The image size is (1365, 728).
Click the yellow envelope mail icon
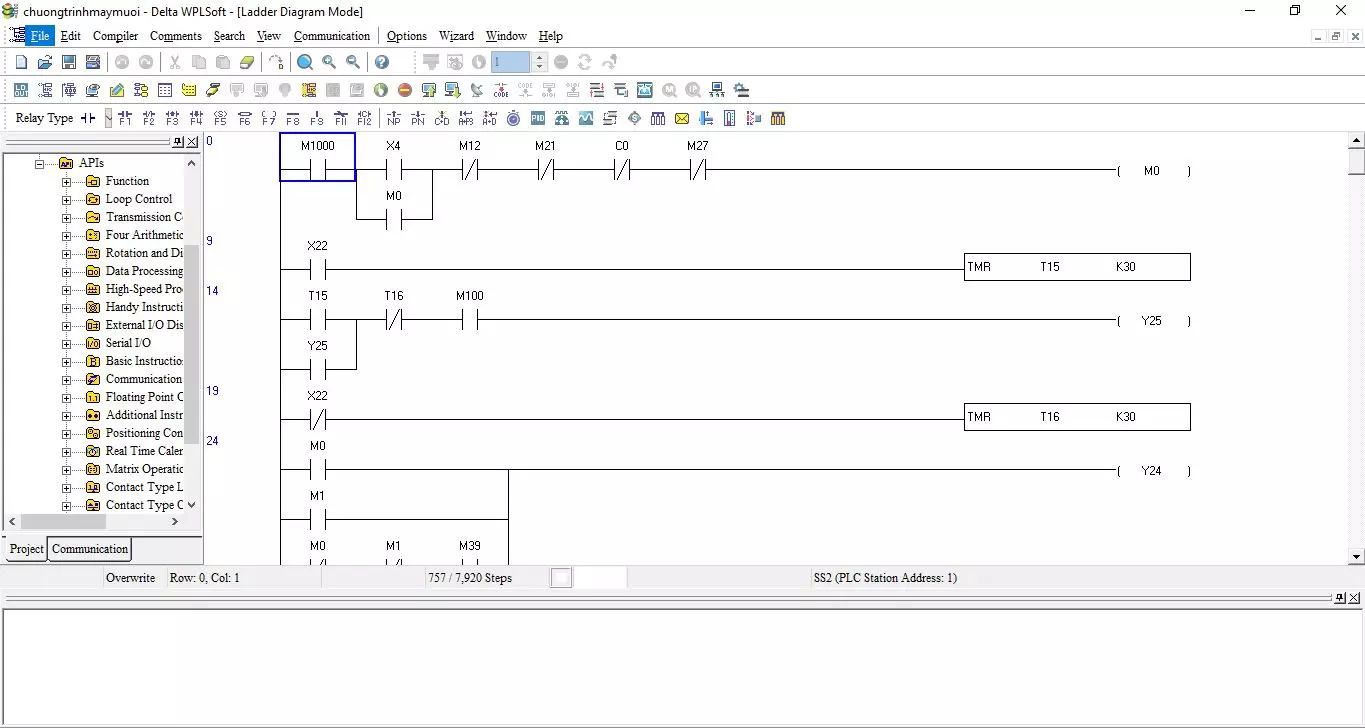coord(682,118)
